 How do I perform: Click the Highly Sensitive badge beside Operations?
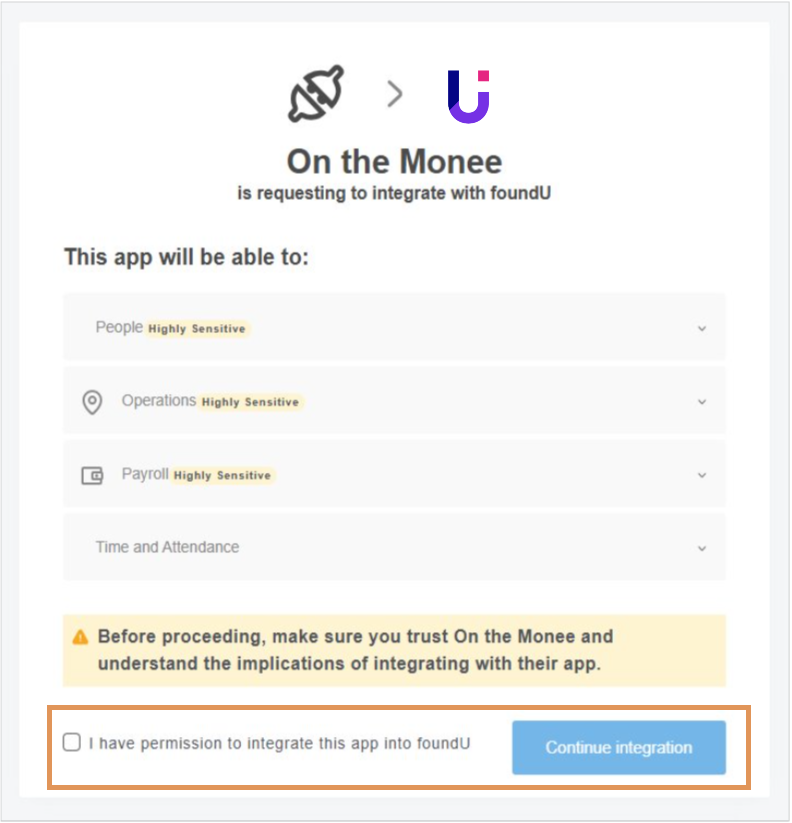point(250,402)
